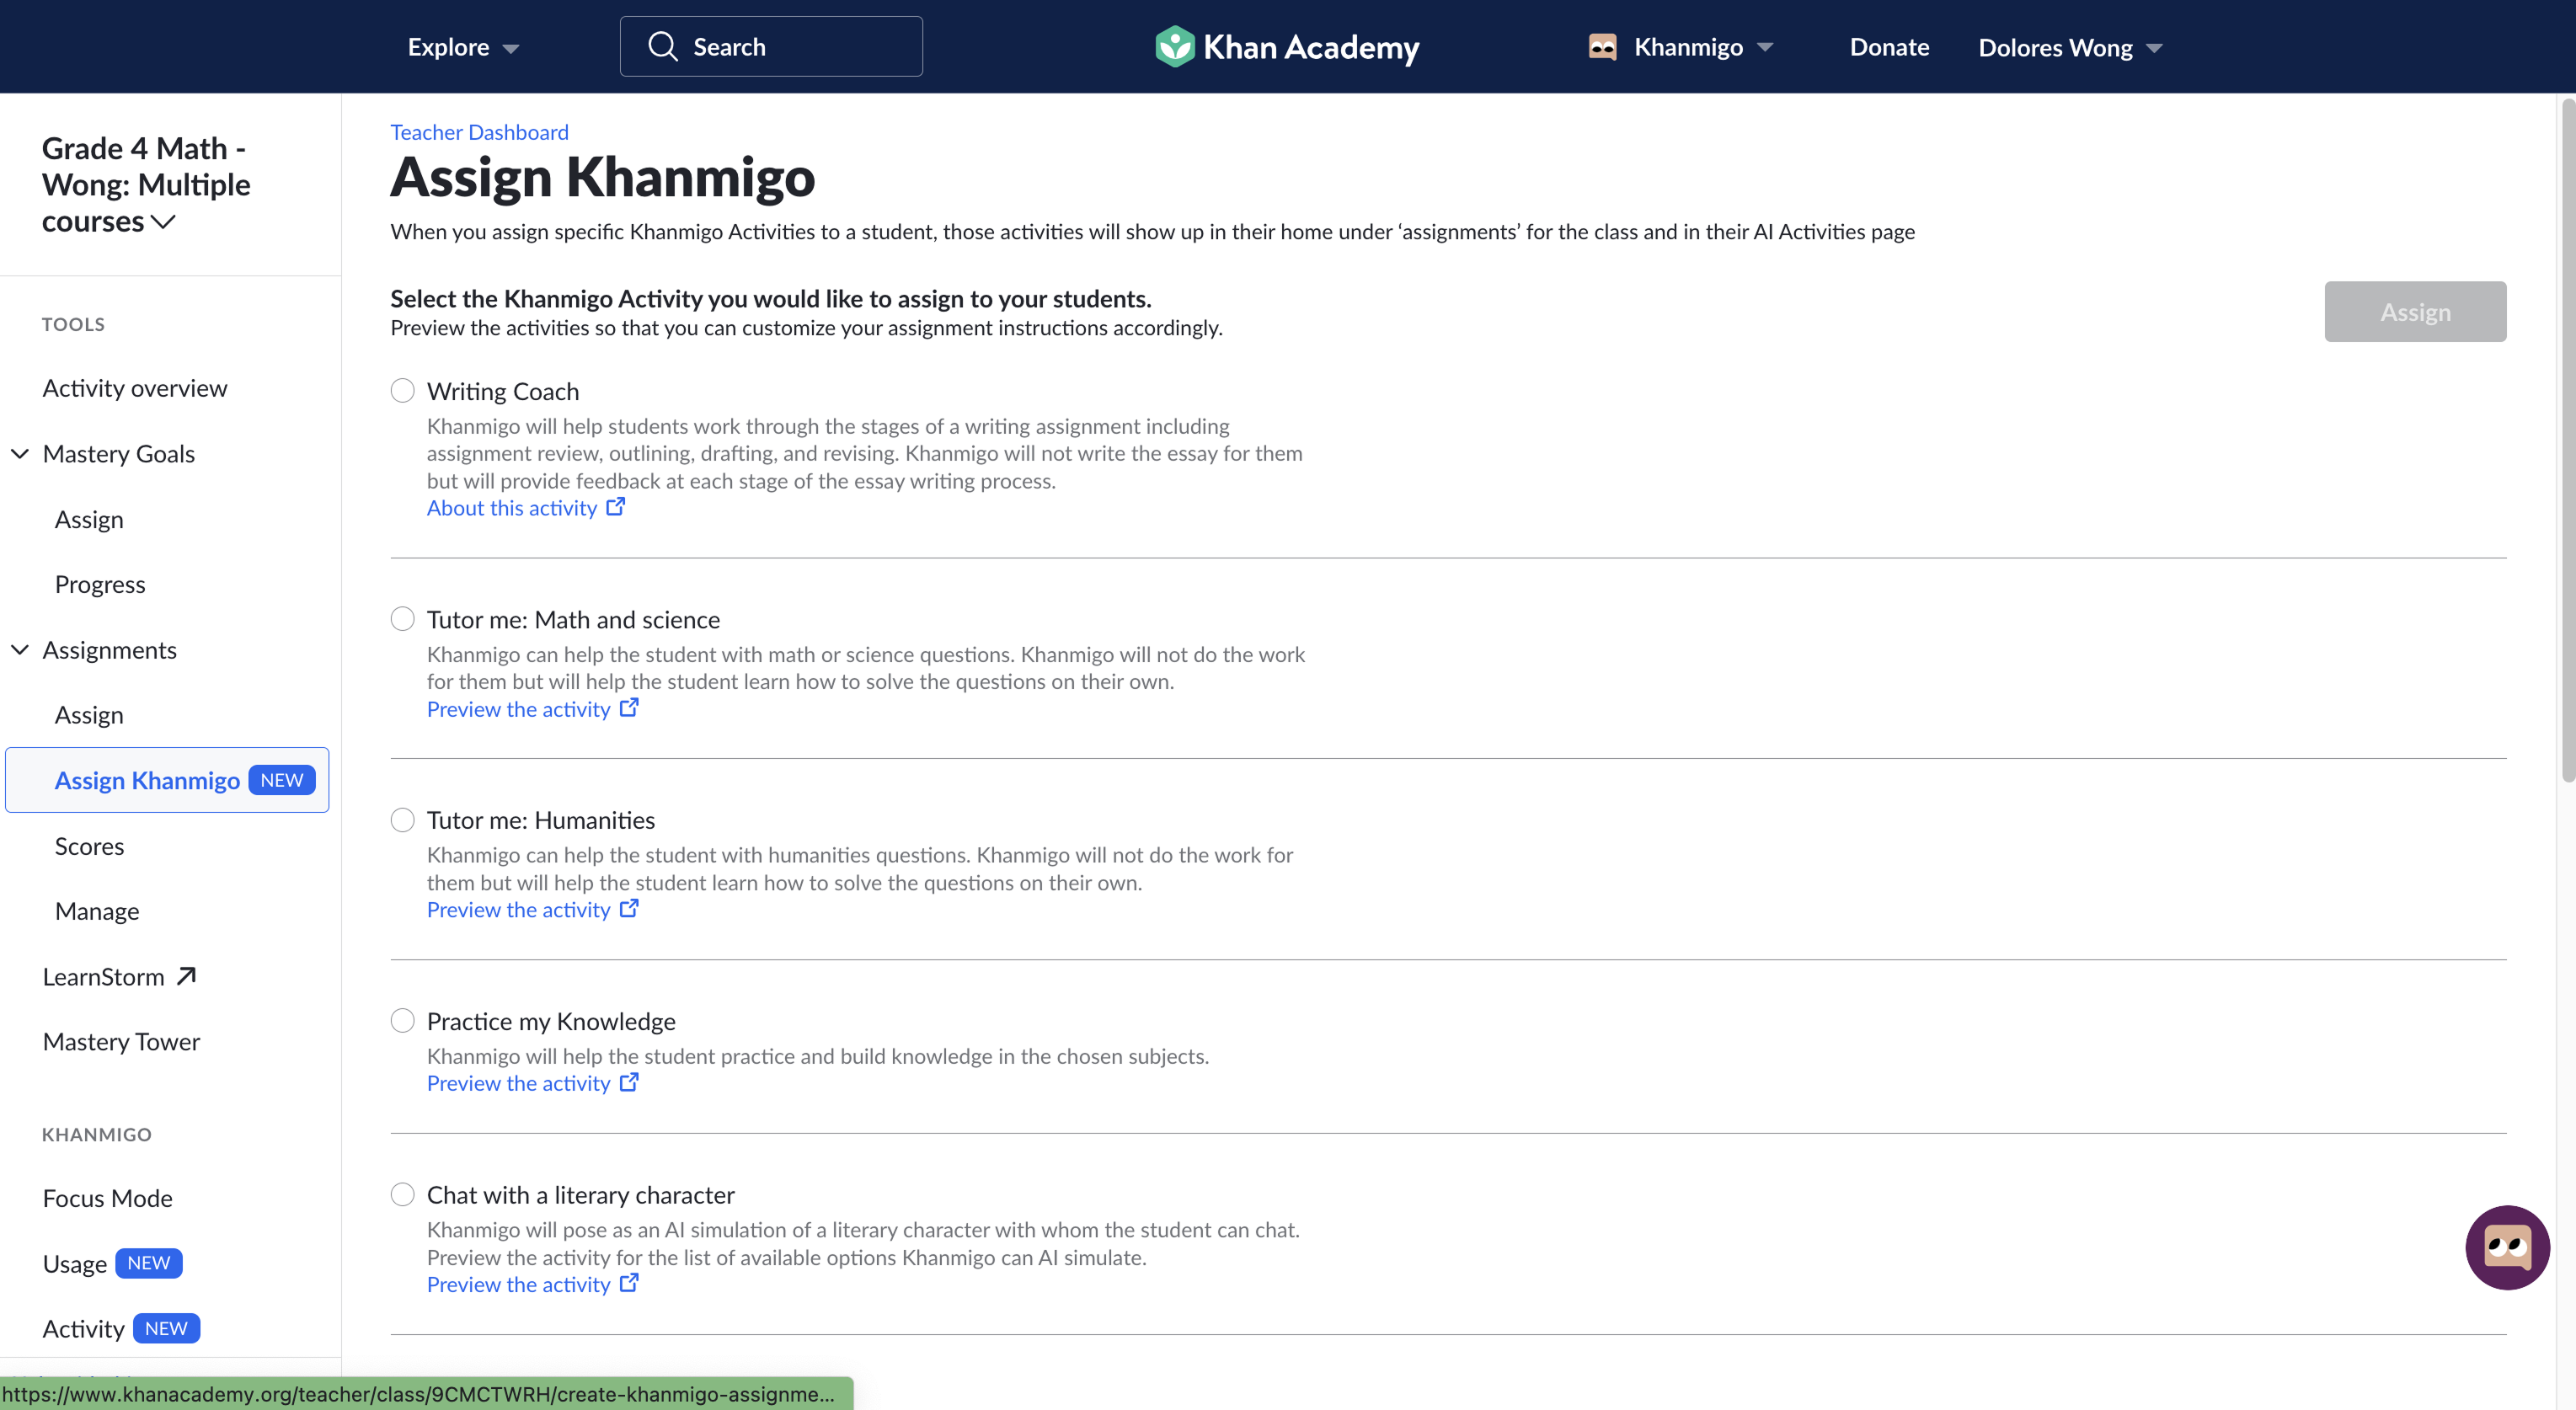Viewport: 2576px width, 1410px height.
Task: Go to Progress in sidebar
Action: (100, 584)
